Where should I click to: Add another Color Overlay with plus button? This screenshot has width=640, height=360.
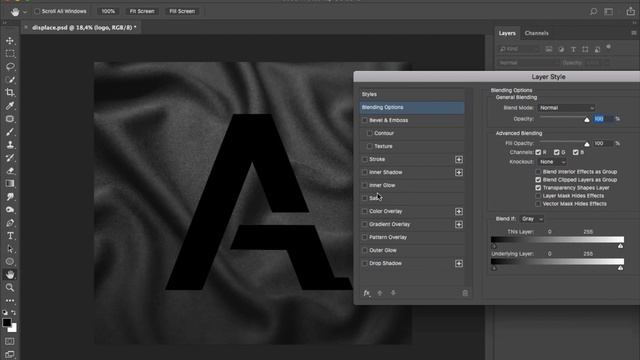[x=459, y=211]
